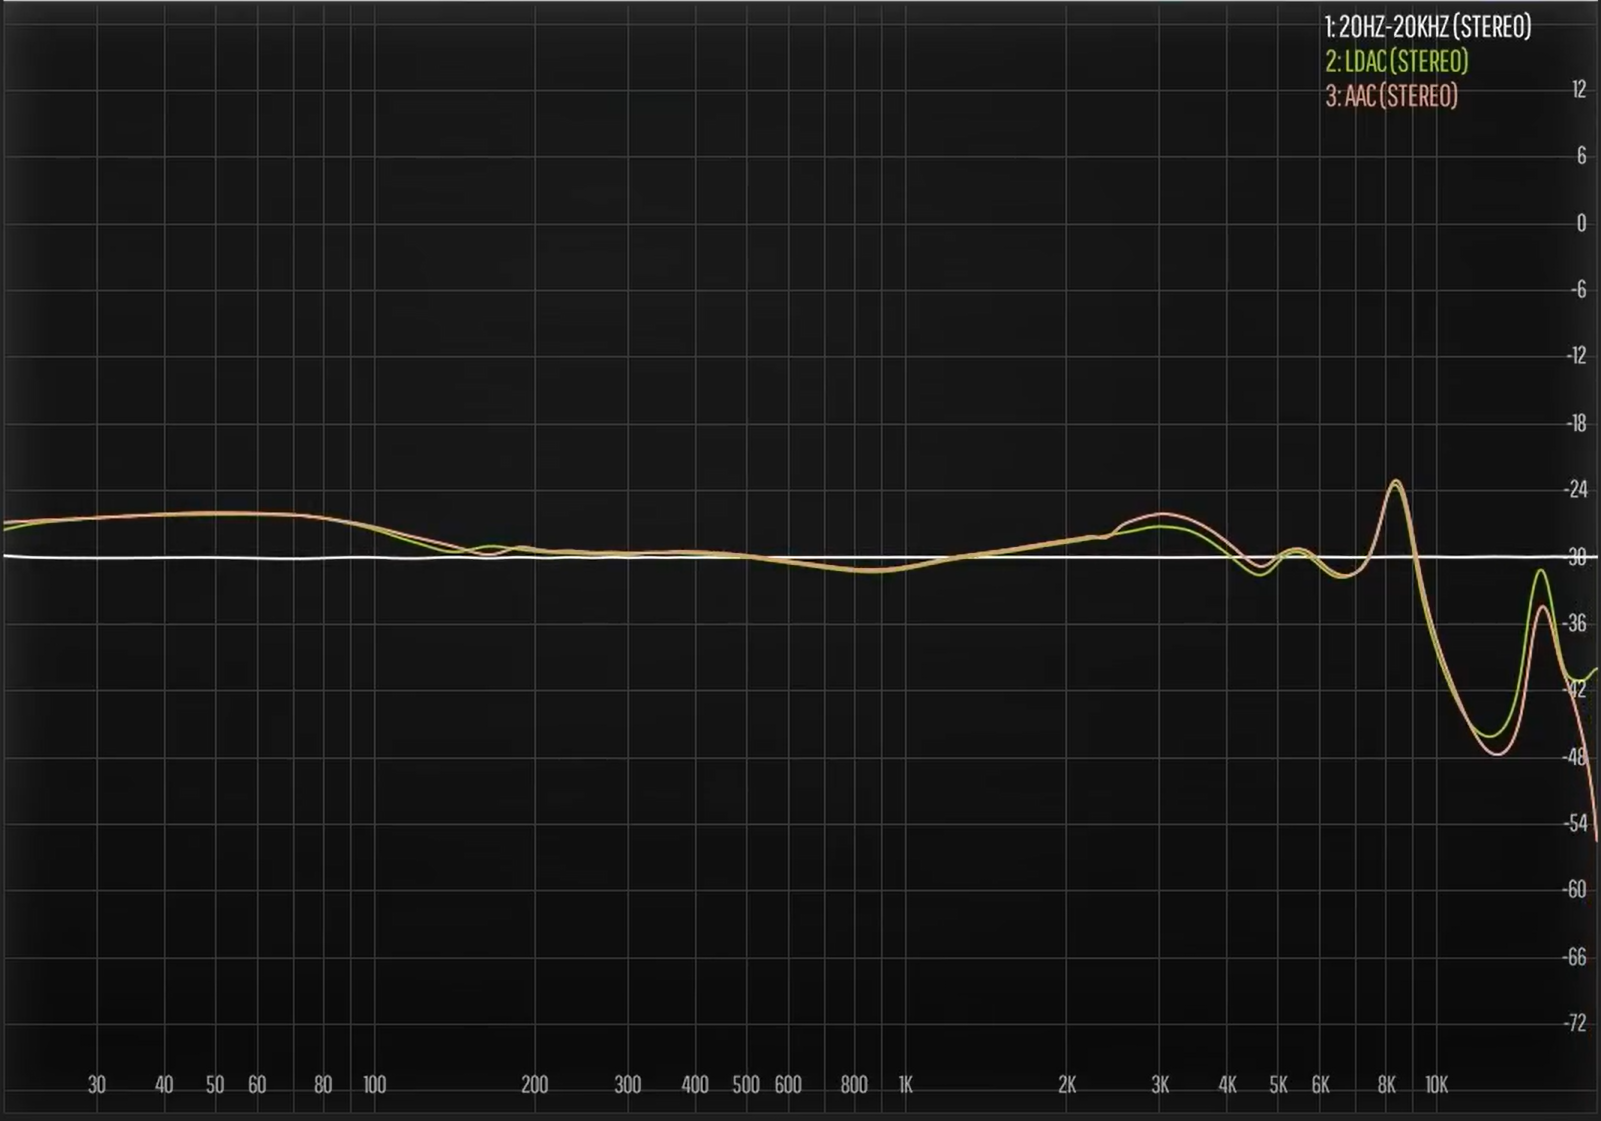Select the 12 dB level axis label
This screenshot has height=1121, width=1601.
pyautogui.click(x=1578, y=90)
